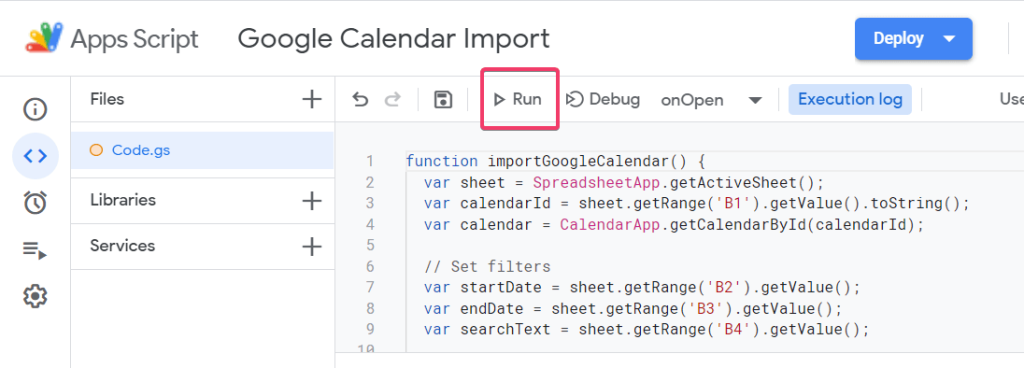
Task: Open the Triggers alarm clock icon
Action: (35, 202)
